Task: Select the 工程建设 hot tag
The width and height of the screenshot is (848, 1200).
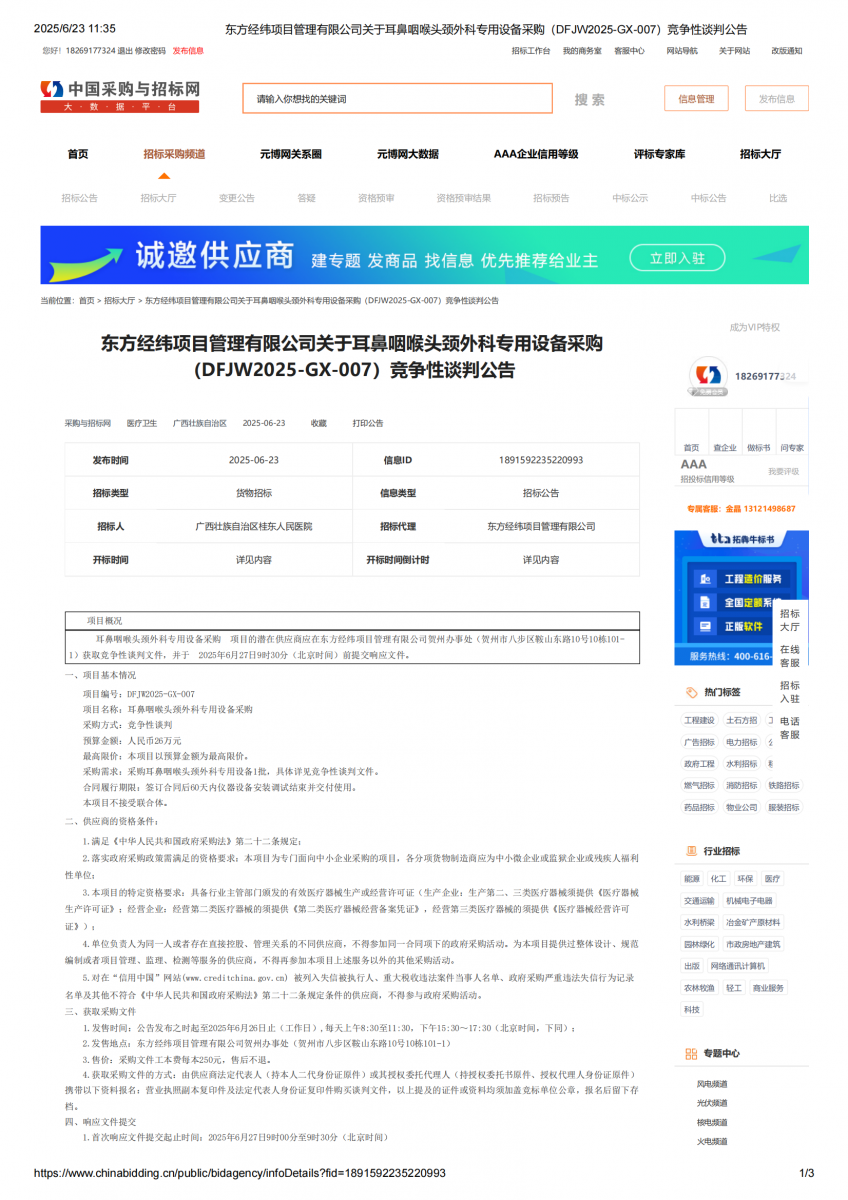Action: tap(700, 720)
